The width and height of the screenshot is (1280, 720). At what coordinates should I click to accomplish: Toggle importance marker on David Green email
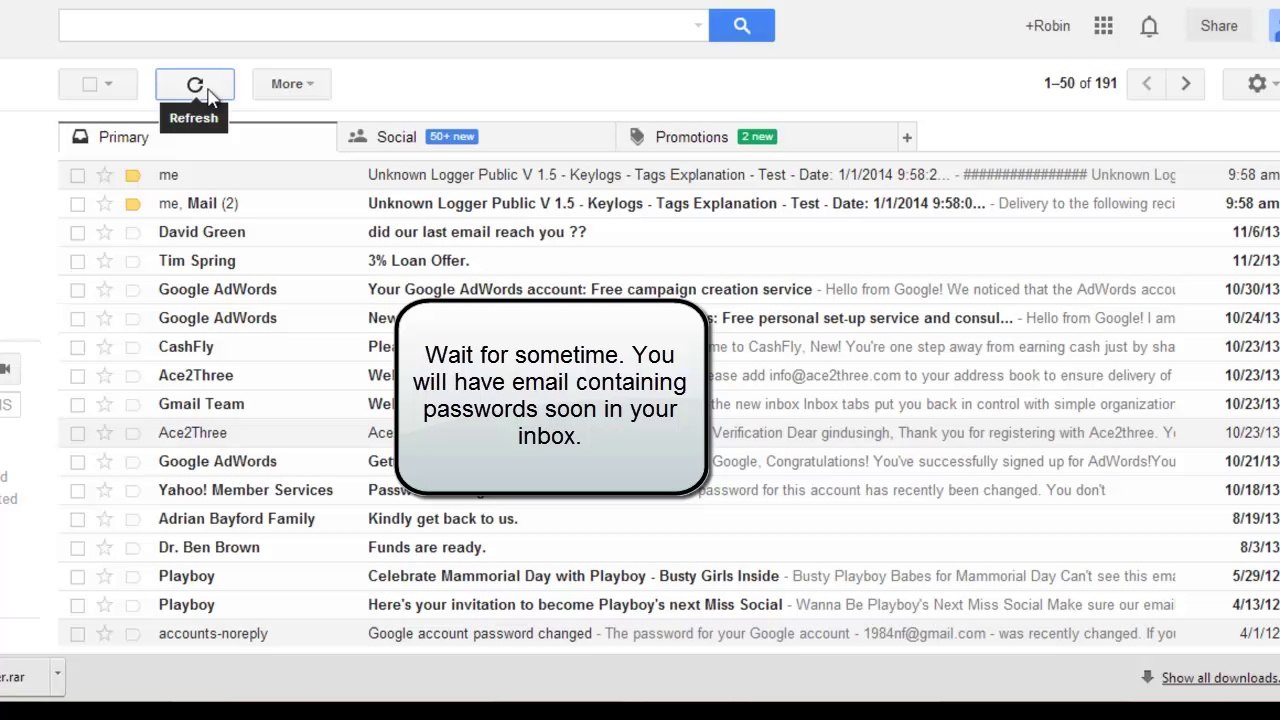click(133, 232)
